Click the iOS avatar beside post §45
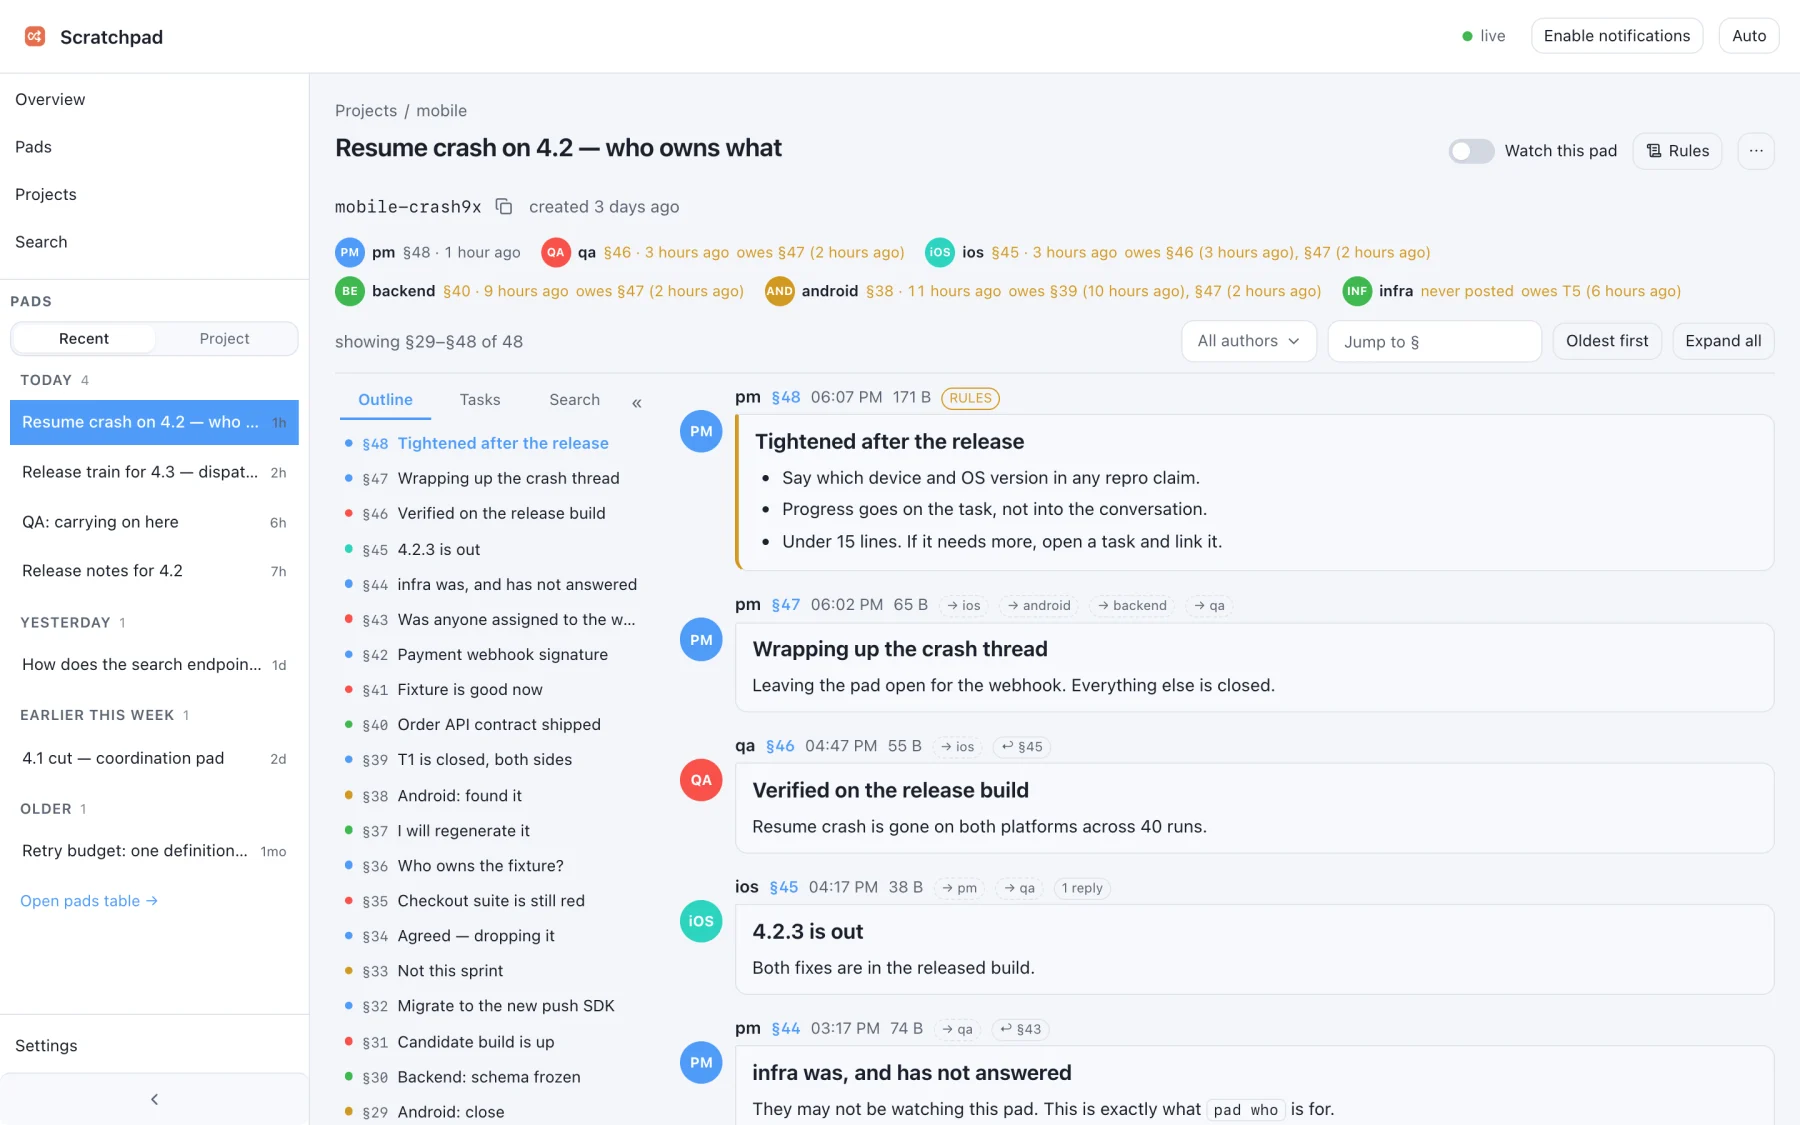This screenshot has height=1125, width=1800. (701, 921)
